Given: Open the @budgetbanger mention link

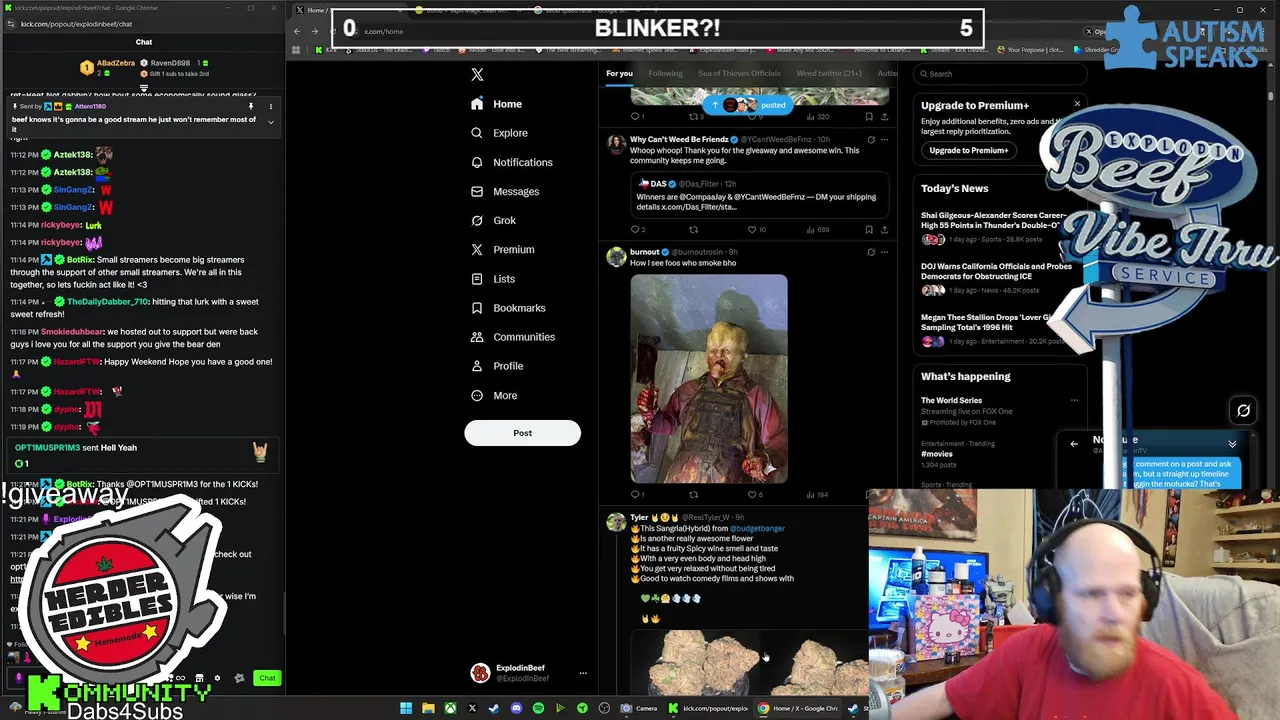Looking at the screenshot, I should coord(757,528).
